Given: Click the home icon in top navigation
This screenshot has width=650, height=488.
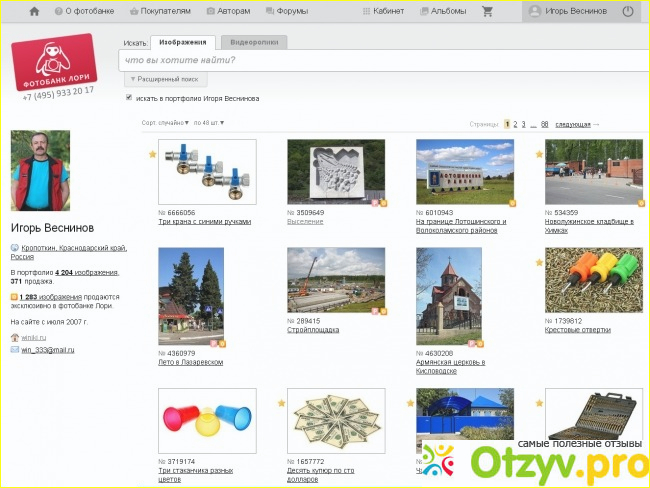Looking at the screenshot, I should [x=34, y=11].
